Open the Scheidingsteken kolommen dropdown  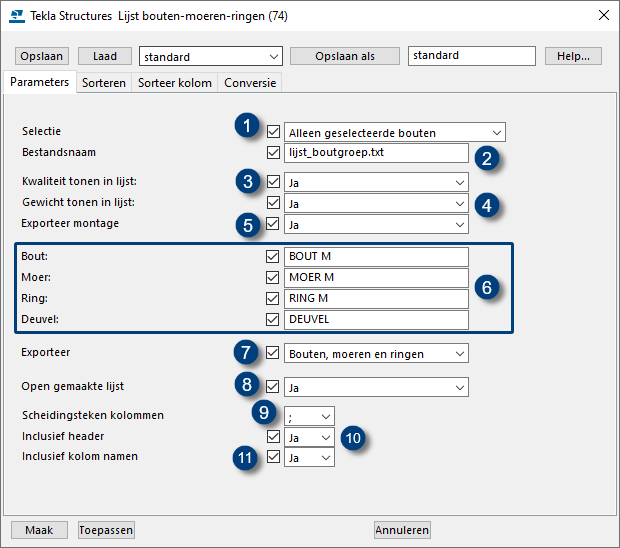pyautogui.click(x=309, y=415)
